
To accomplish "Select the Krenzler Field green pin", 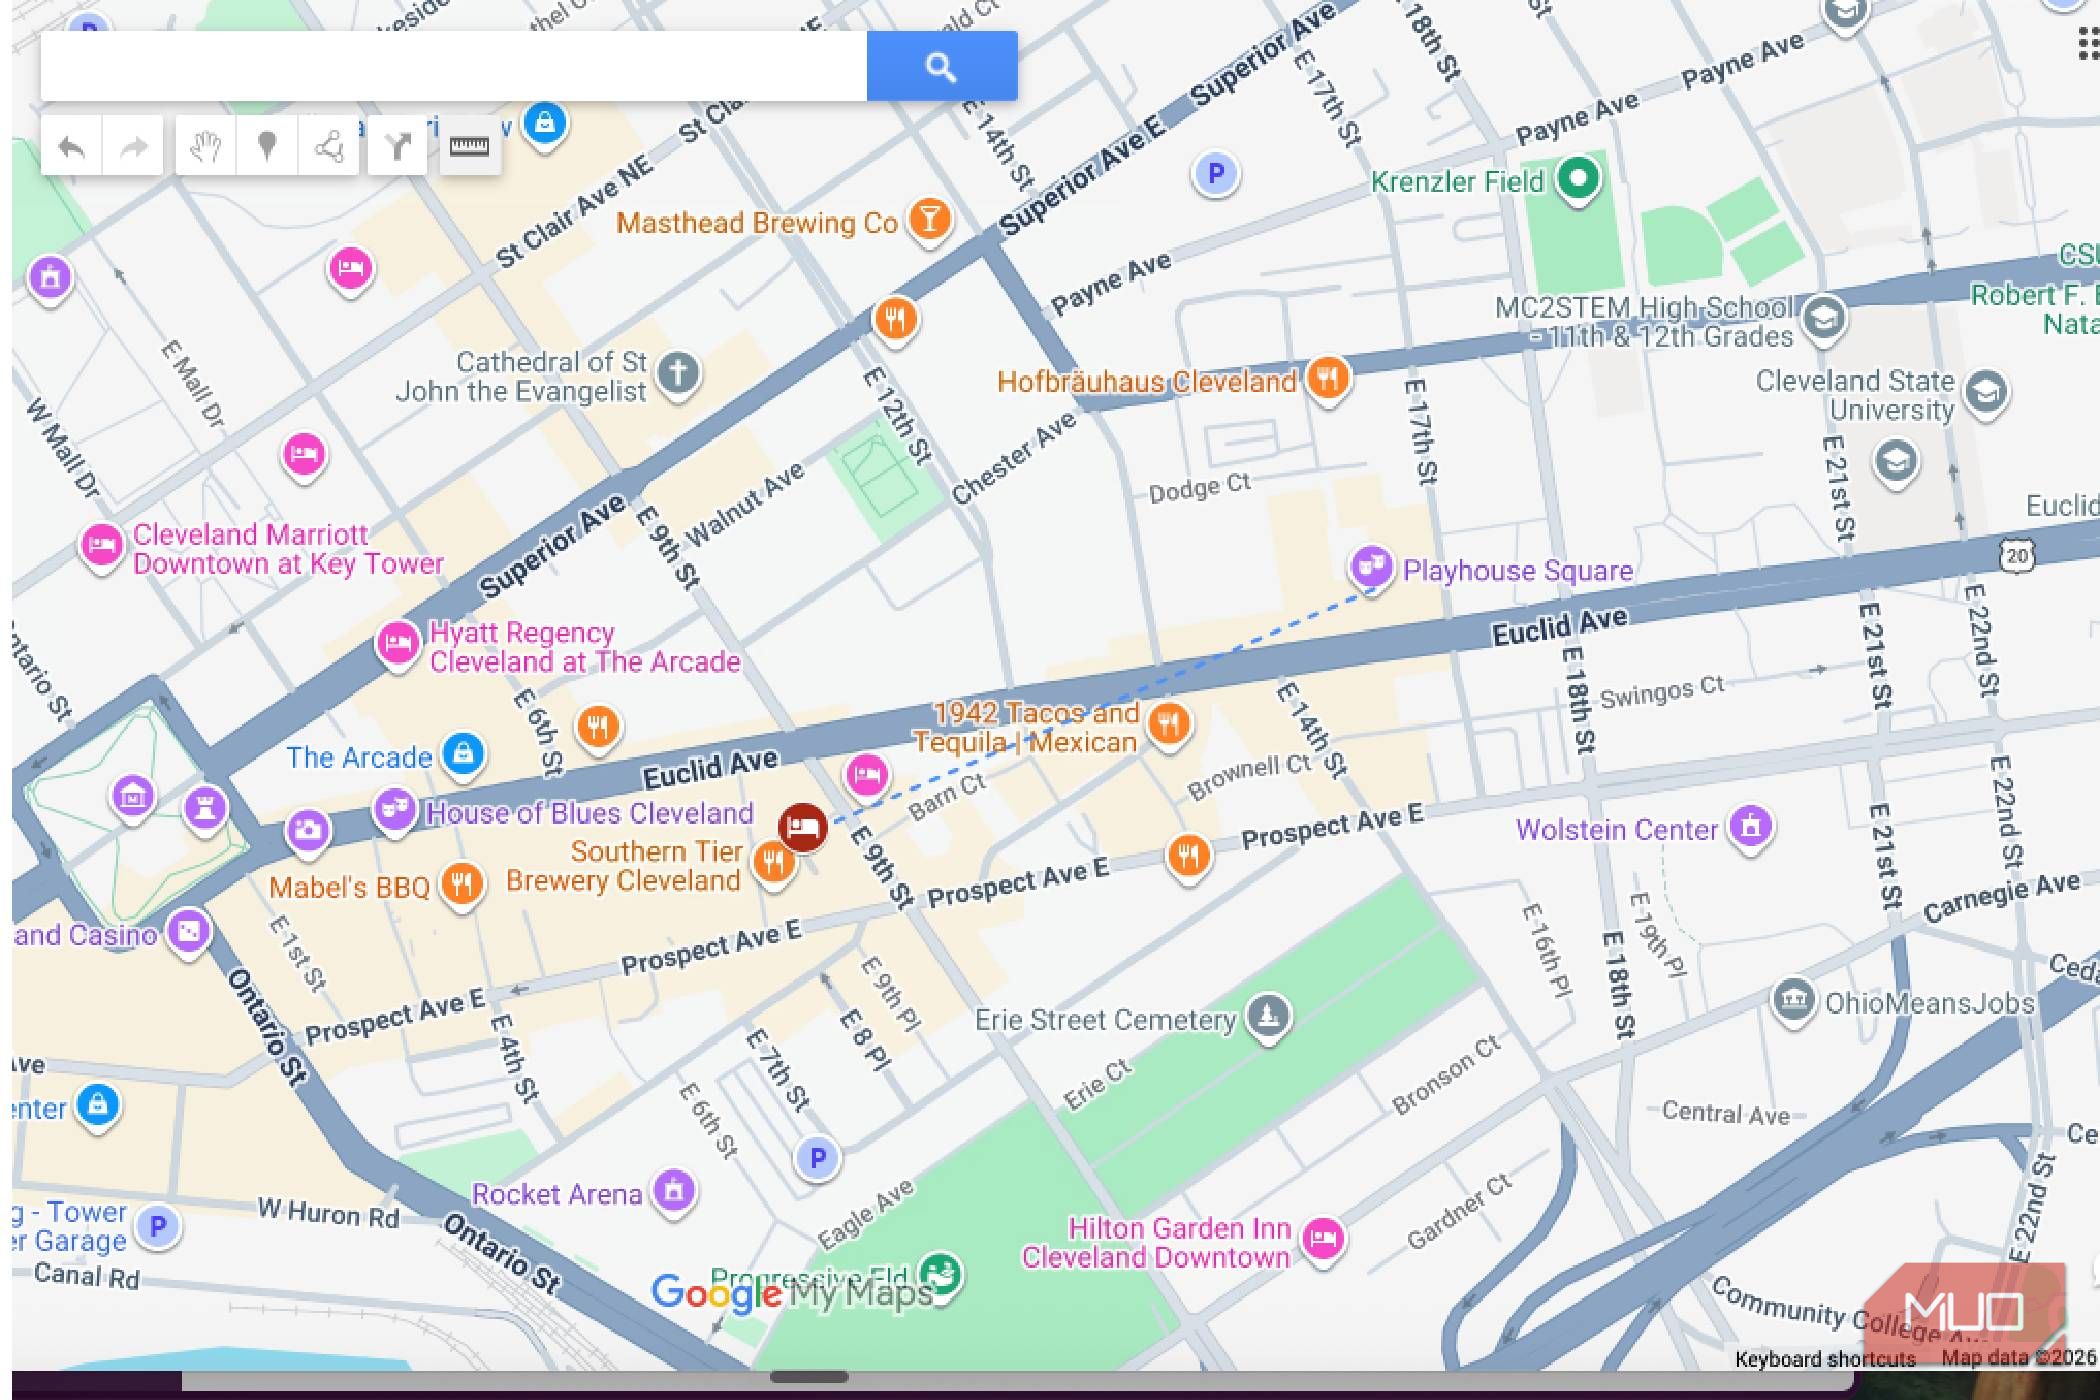I will coord(1578,180).
